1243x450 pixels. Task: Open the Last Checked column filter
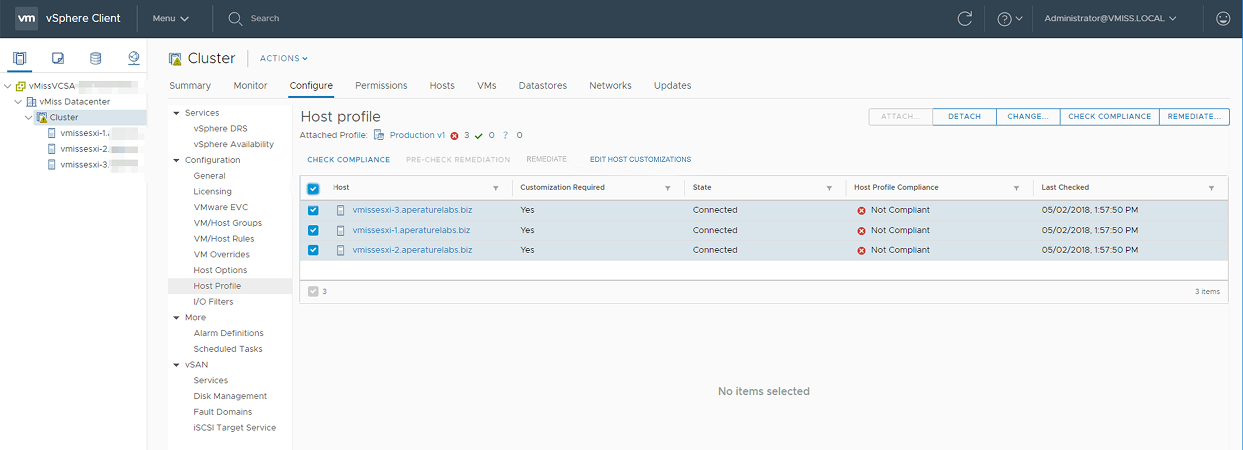click(x=1211, y=188)
